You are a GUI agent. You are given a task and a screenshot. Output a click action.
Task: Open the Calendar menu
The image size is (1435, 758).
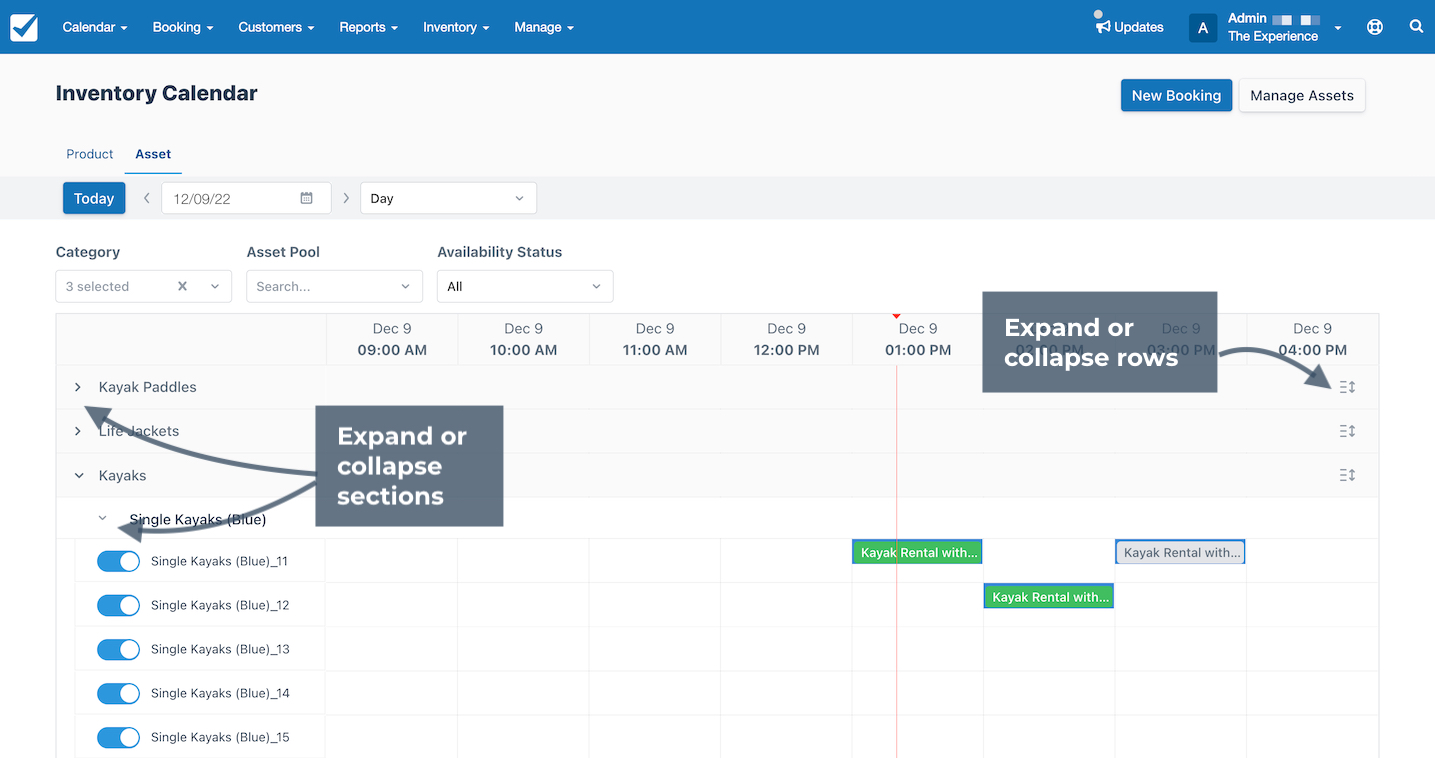[x=95, y=27]
